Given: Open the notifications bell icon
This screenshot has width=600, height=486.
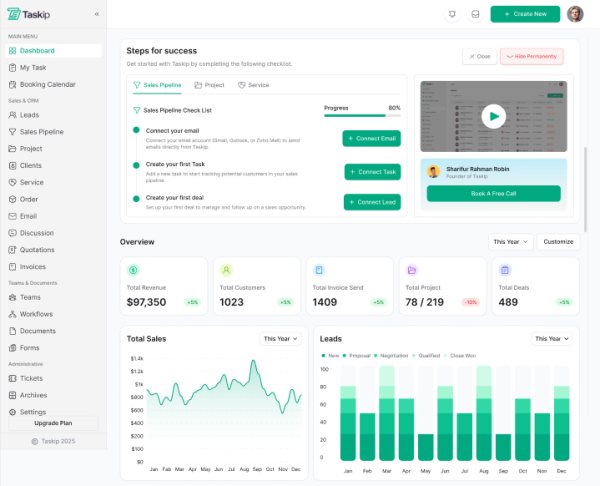Looking at the screenshot, I should point(454,14).
